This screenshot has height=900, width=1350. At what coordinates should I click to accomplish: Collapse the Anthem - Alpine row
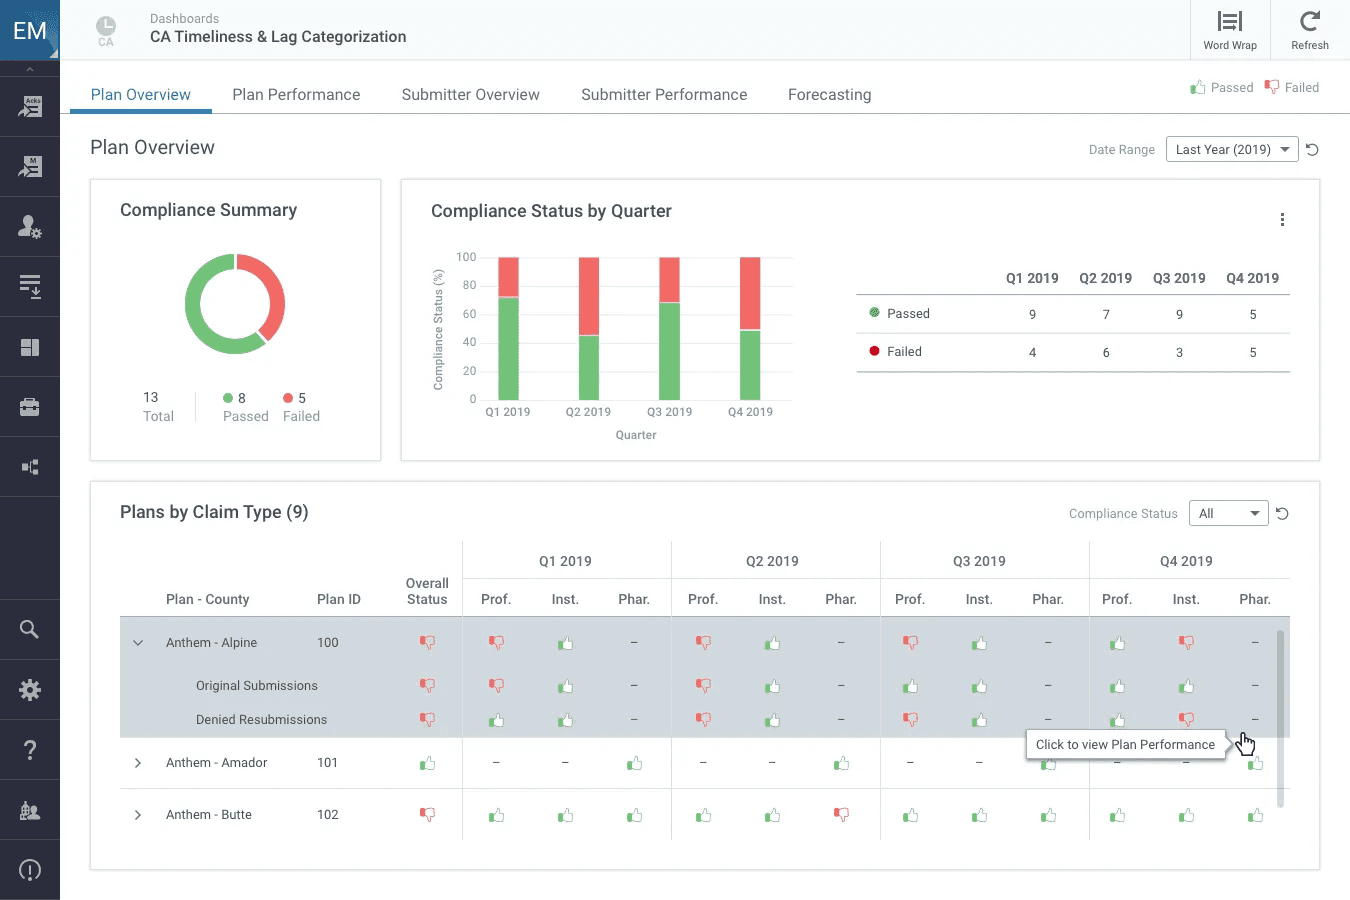pyautogui.click(x=138, y=643)
